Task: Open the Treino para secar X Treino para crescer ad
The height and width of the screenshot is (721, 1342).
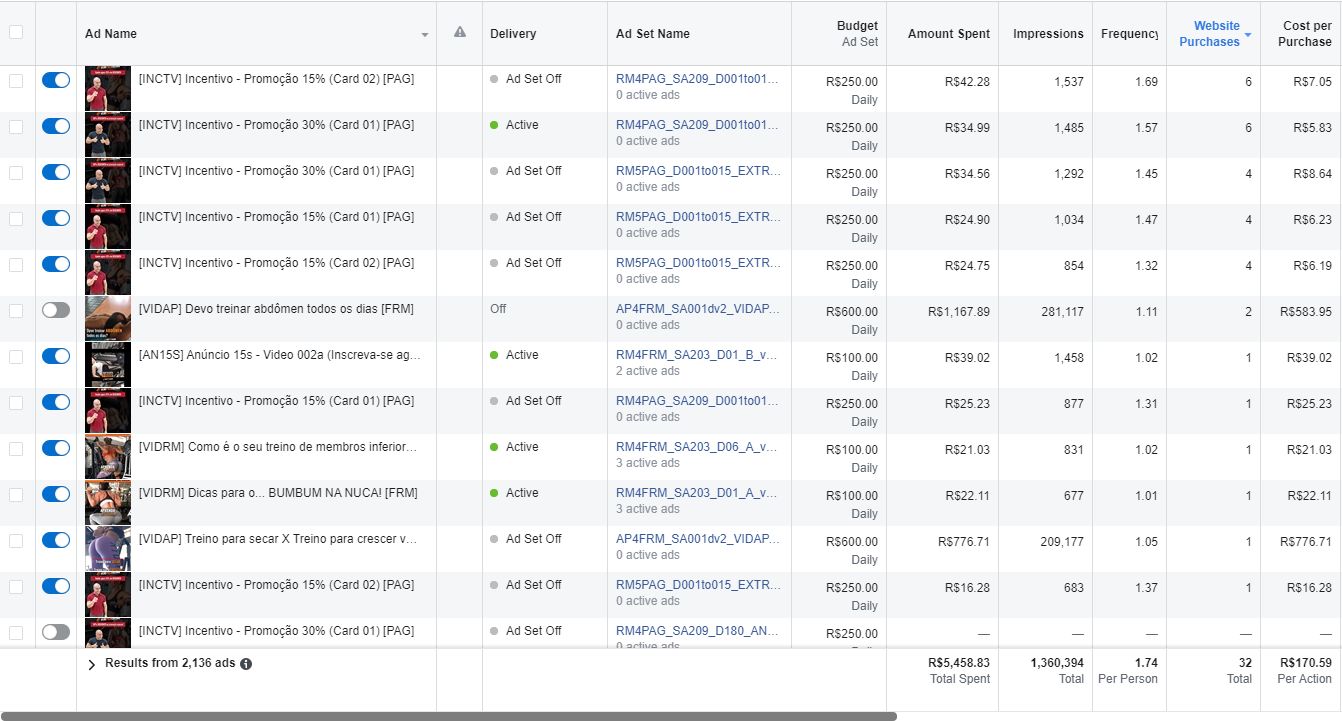Action: point(277,539)
